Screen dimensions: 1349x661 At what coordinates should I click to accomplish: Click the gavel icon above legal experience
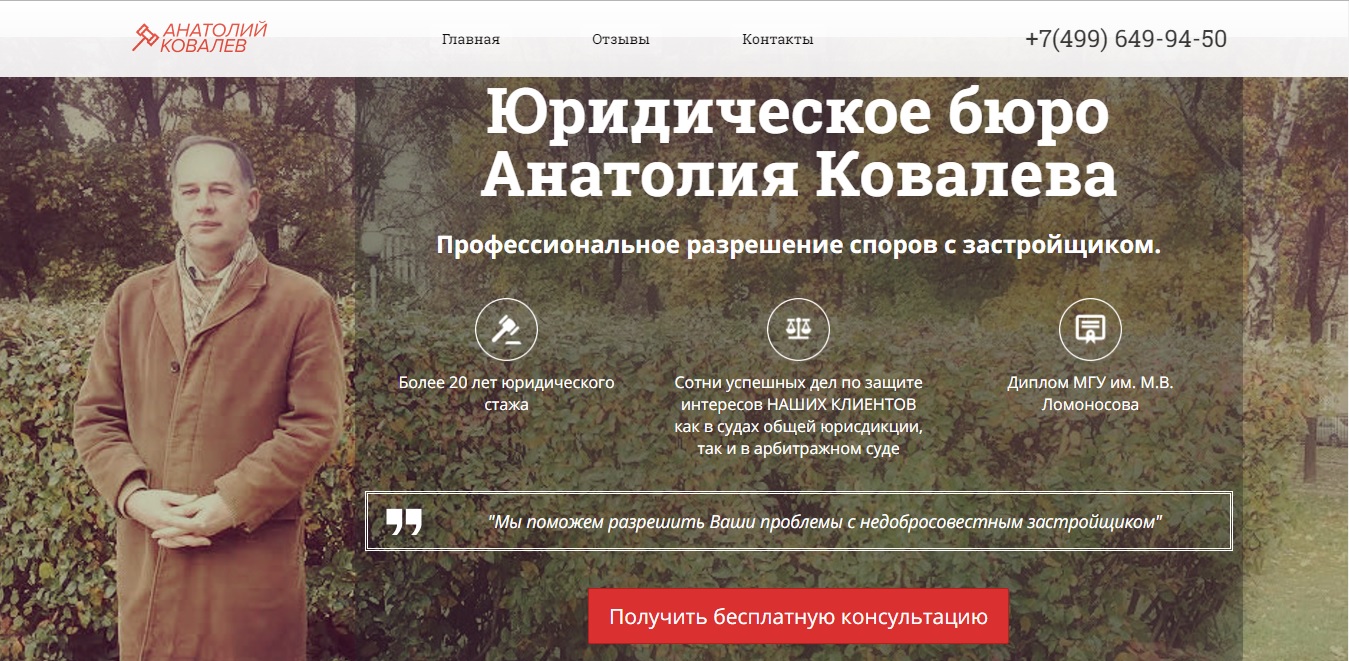tap(506, 329)
